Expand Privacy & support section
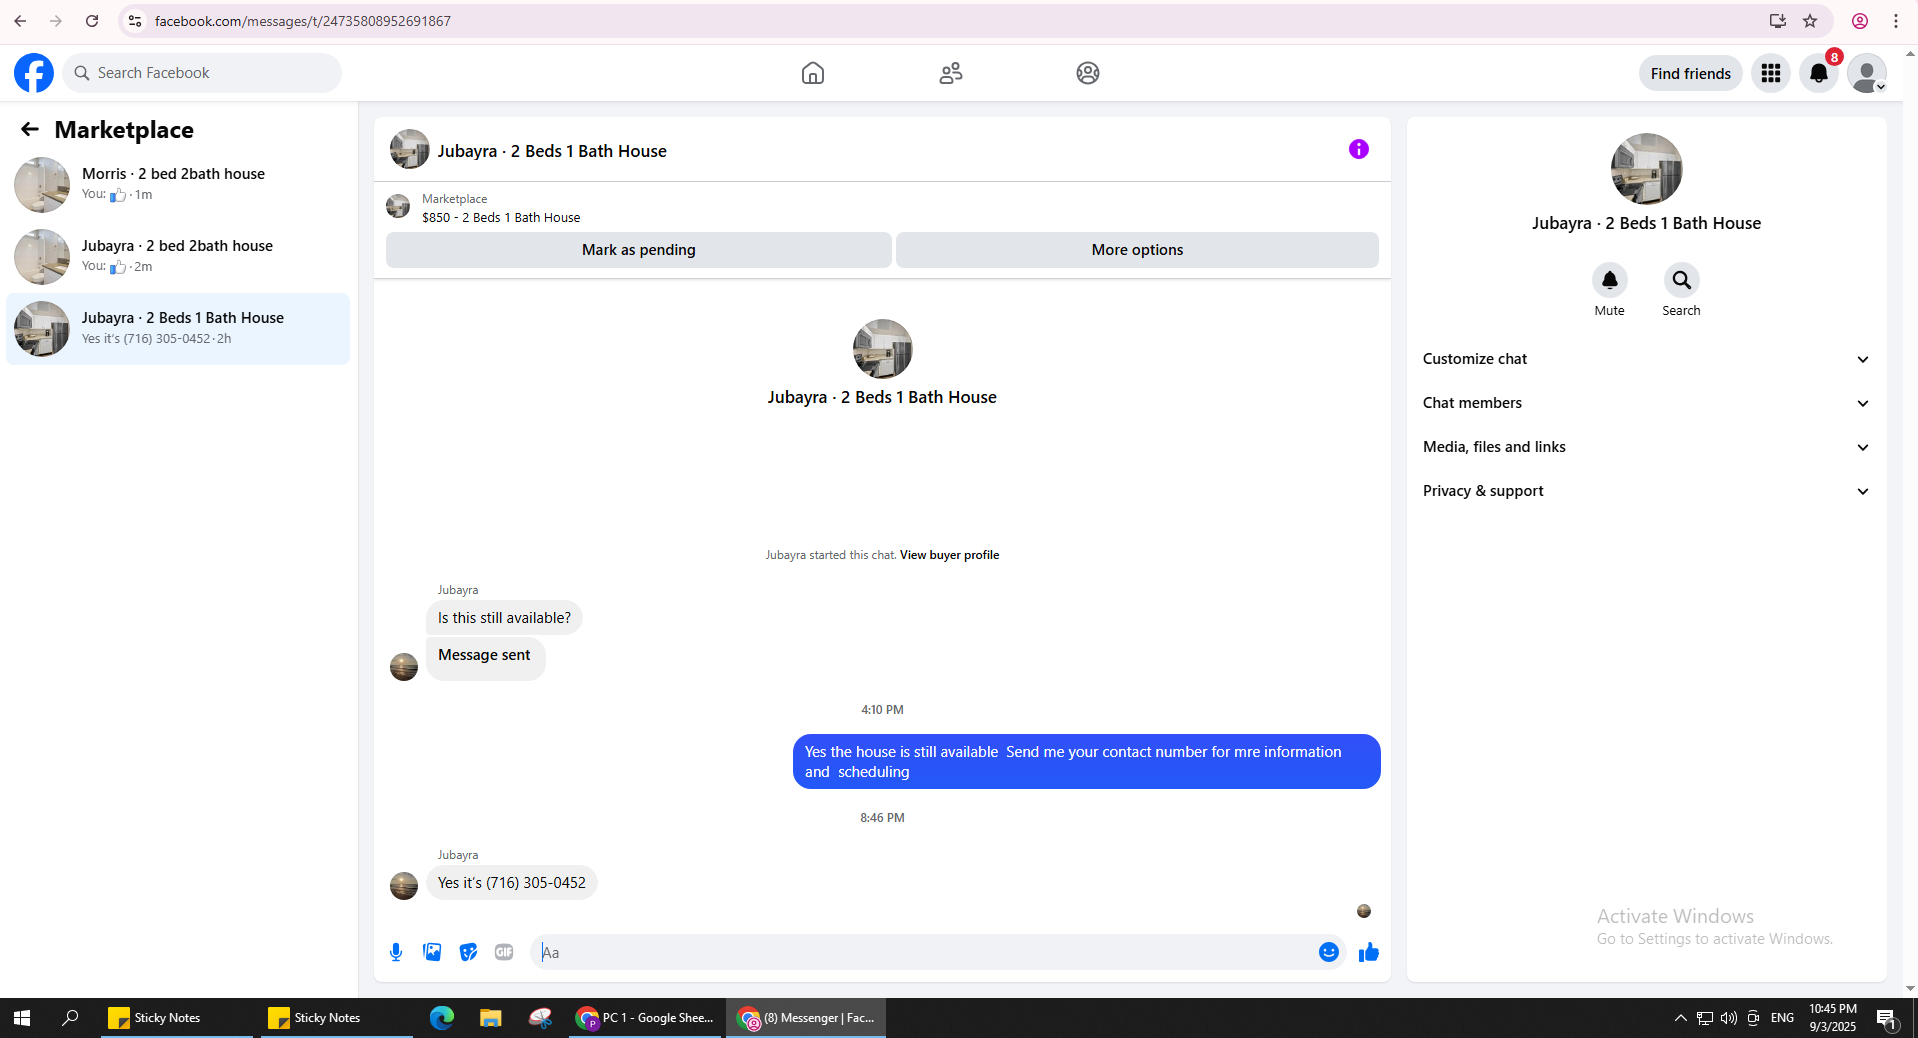Screen dimensions: 1918x1038 (1646, 491)
